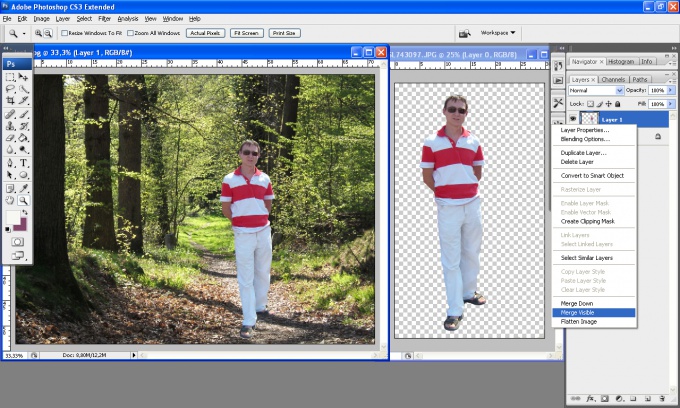Select the Path Selection tool
Screen dimensions: 680x408
coord(10,175)
